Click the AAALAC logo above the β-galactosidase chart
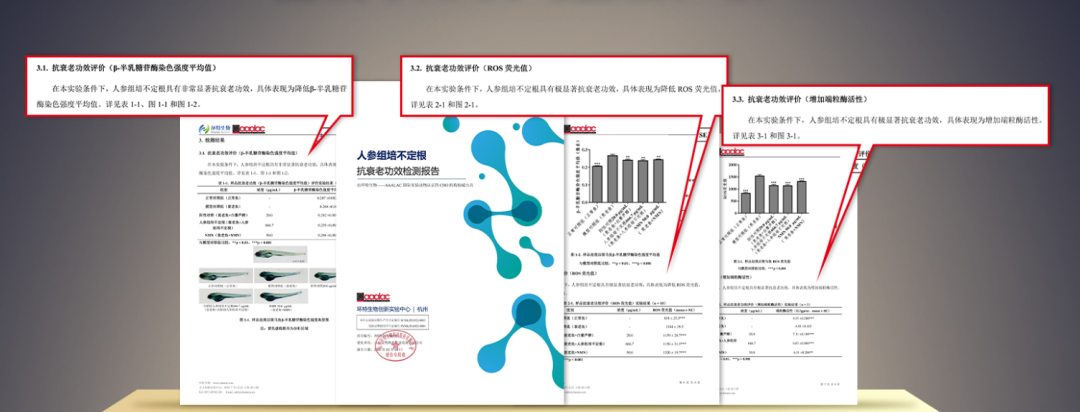The width and height of the screenshot is (1080, 412). (581, 128)
